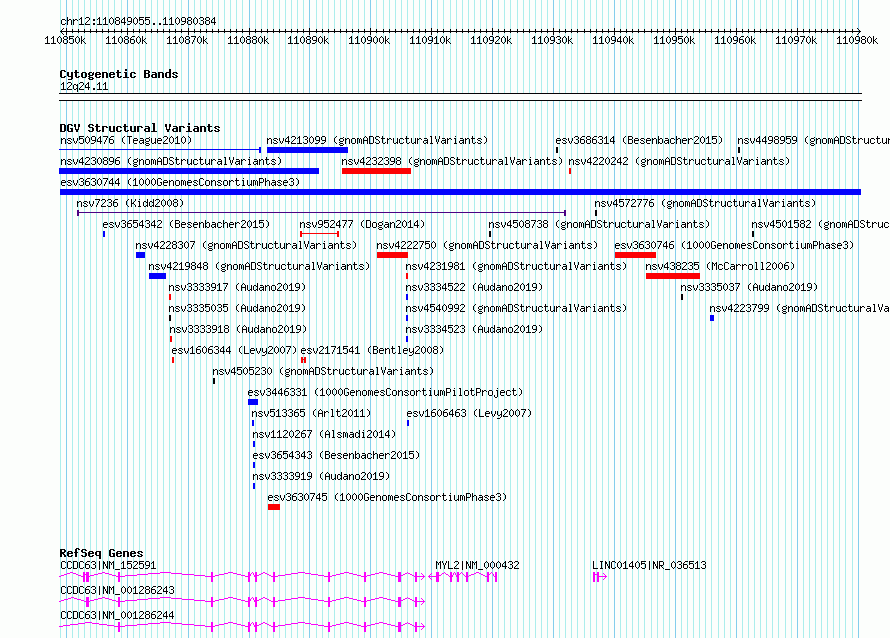The height and width of the screenshot is (638, 890).
Task: Open esv3654342 (Besenbacher2015) variant
Action: coord(186,224)
